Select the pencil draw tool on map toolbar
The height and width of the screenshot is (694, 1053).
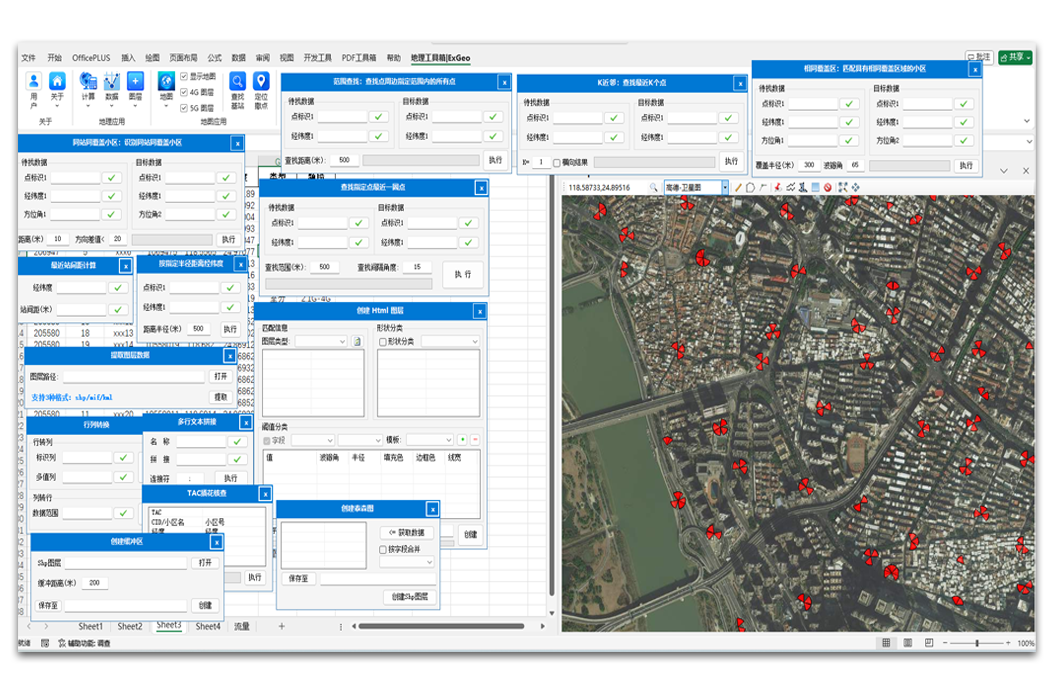(x=738, y=187)
